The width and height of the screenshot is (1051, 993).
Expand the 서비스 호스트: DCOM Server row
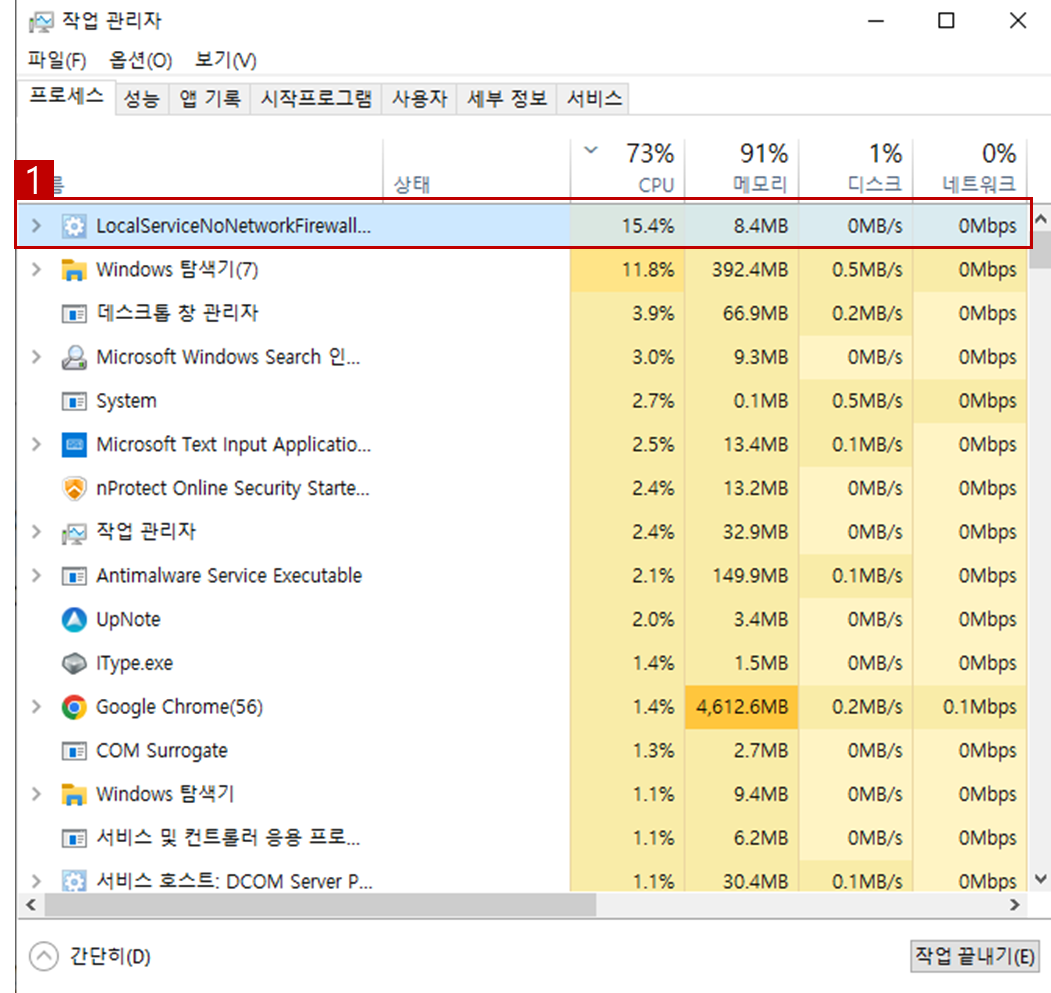36,880
